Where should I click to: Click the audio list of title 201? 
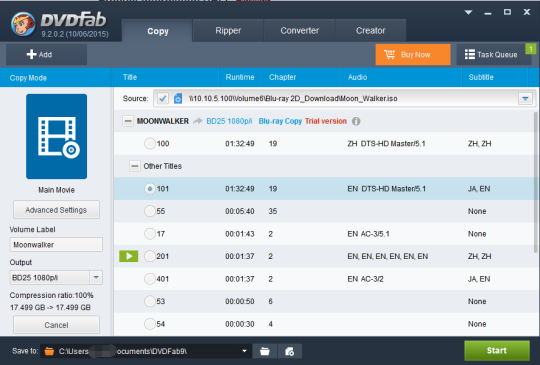tap(387, 256)
